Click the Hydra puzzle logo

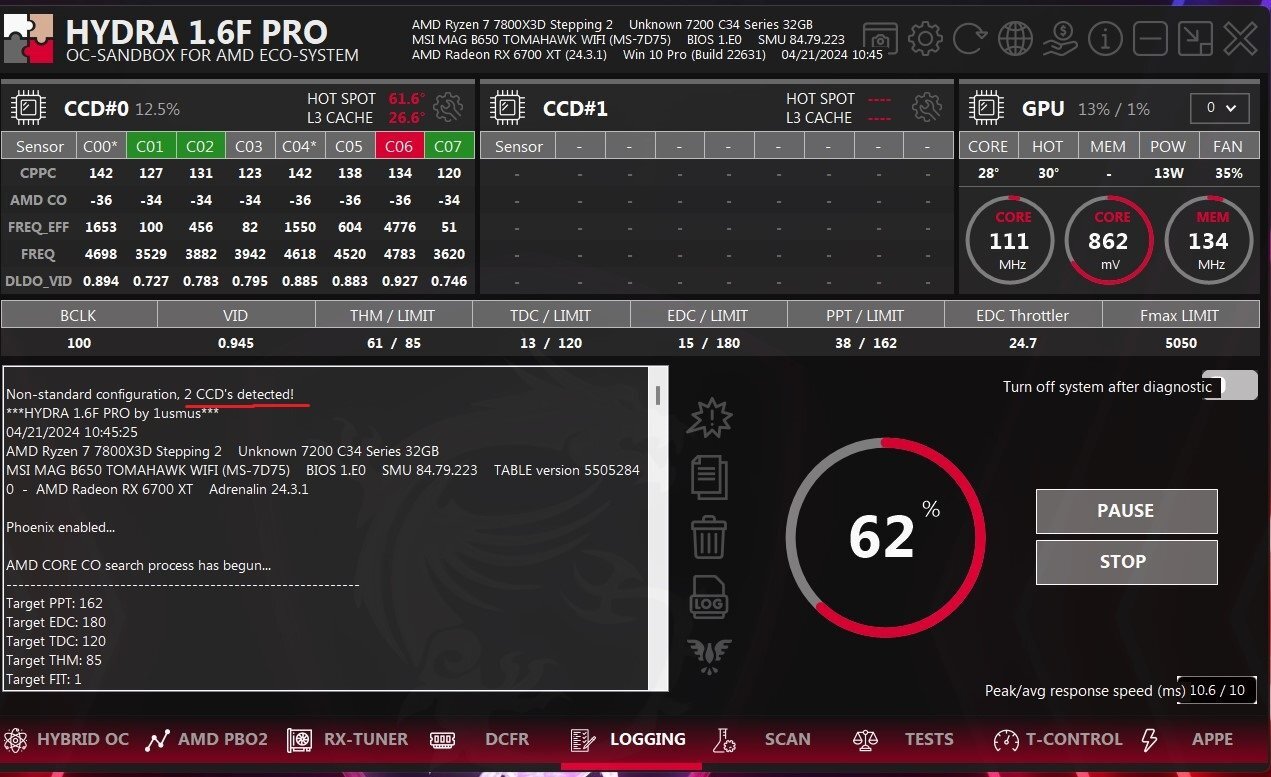coord(29,39)
